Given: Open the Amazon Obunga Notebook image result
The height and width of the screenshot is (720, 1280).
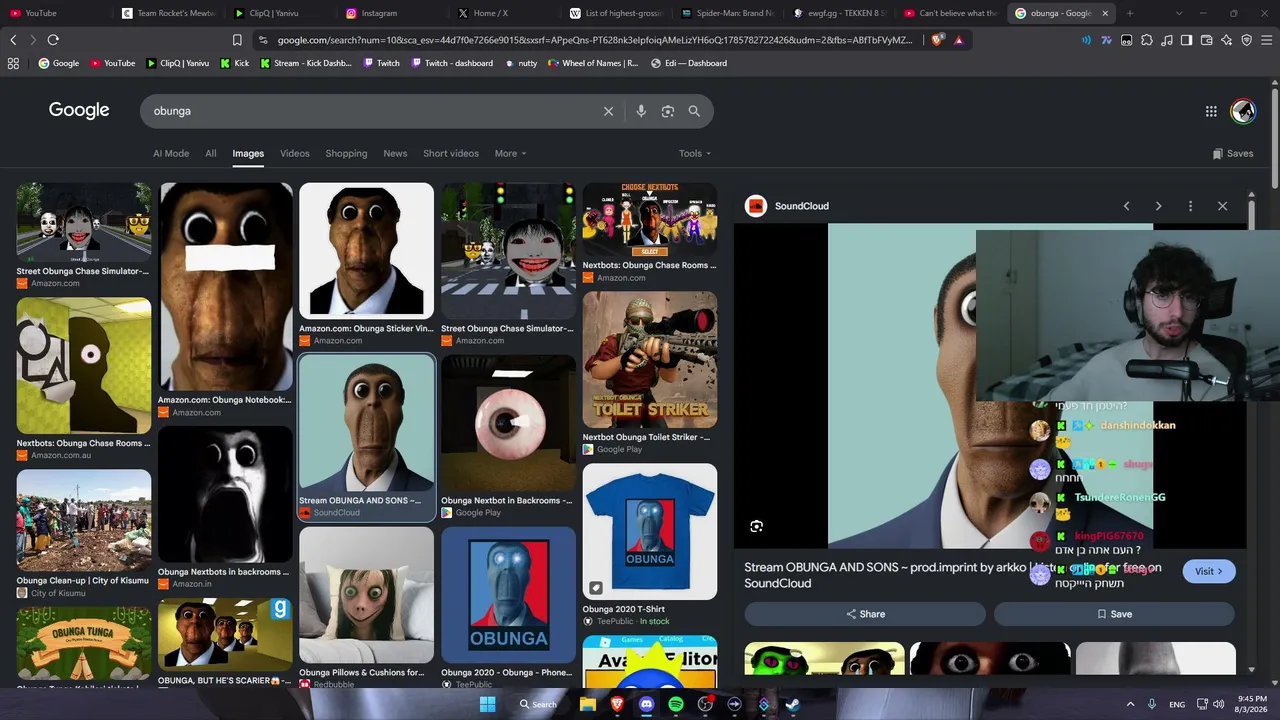Looking at the screenshot, I should (x=226, y=287).
